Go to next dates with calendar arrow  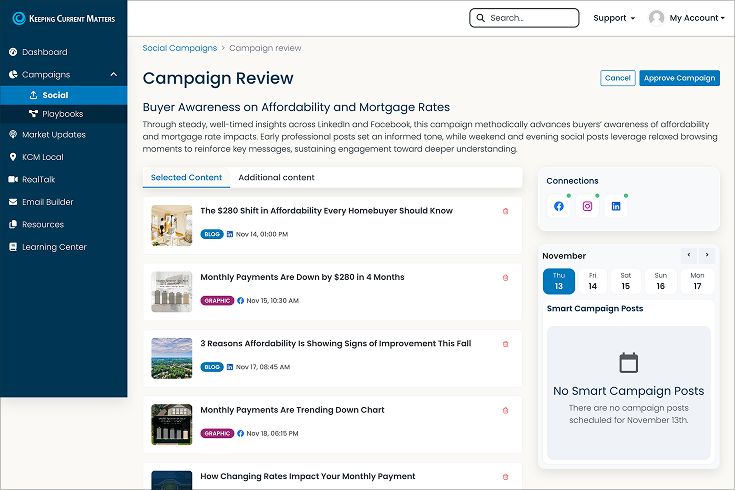tap(707, 255)
